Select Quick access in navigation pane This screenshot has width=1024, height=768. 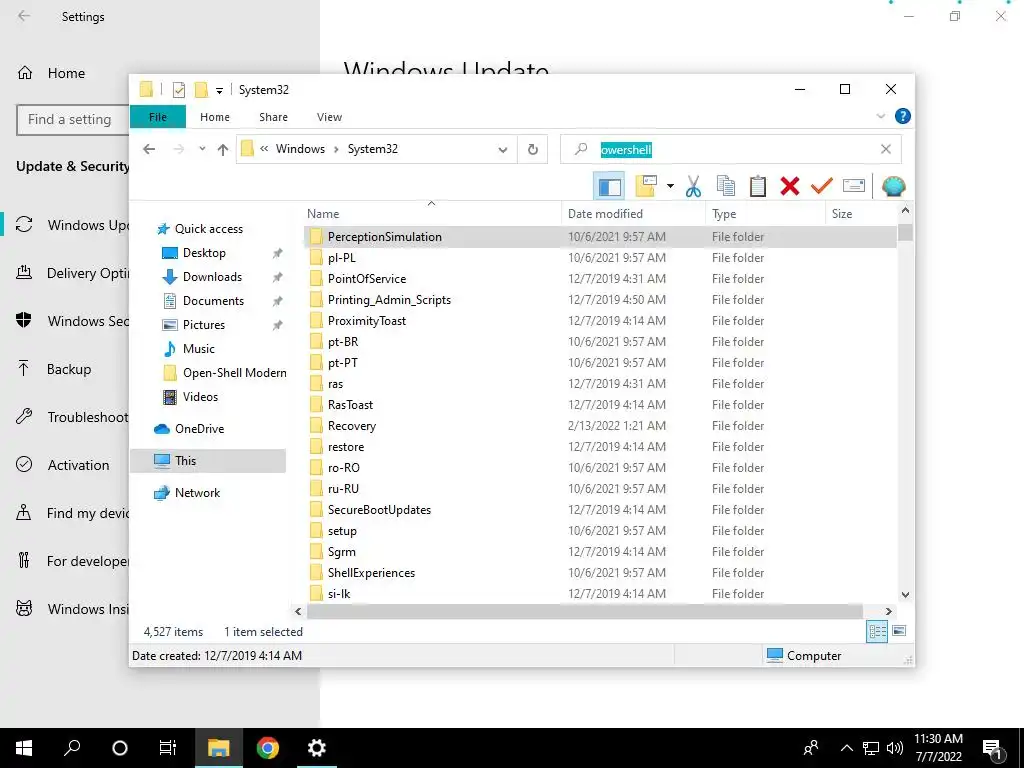pyautogui.click(x=208, y=229)
